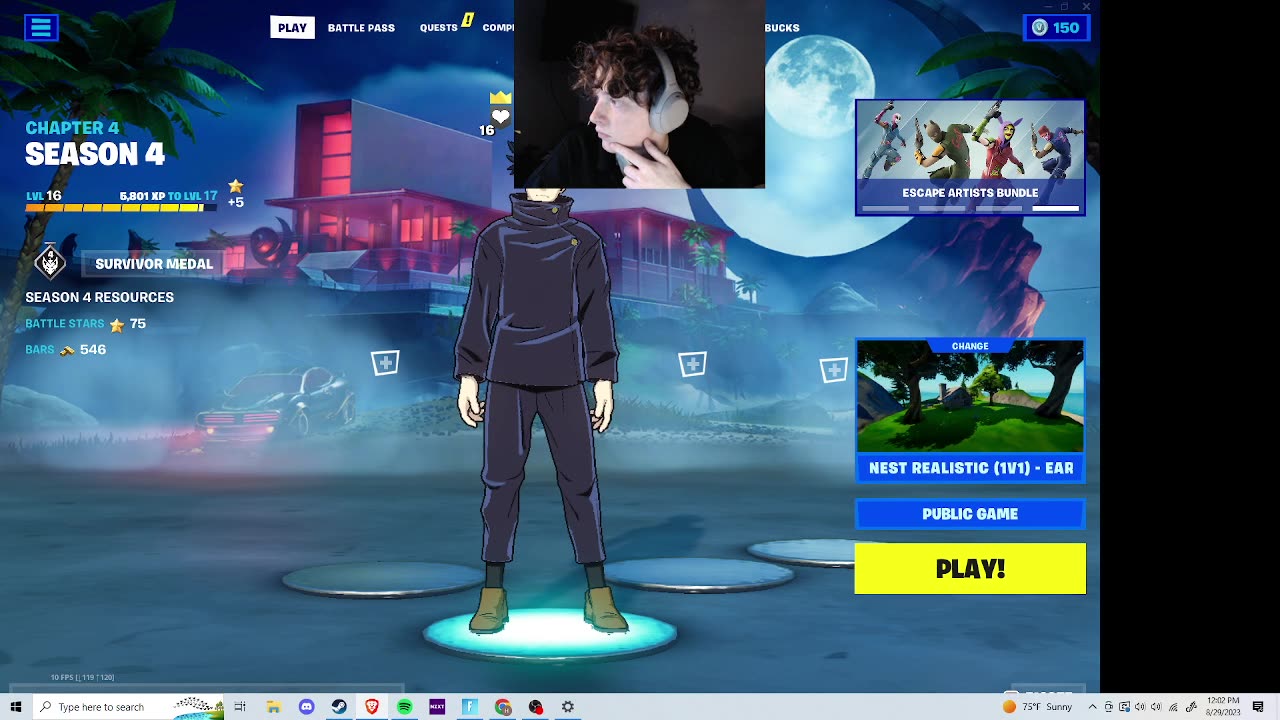
Task: Click the SEASON 4 RESOURCES heading
Action: (x=99, y=297)
